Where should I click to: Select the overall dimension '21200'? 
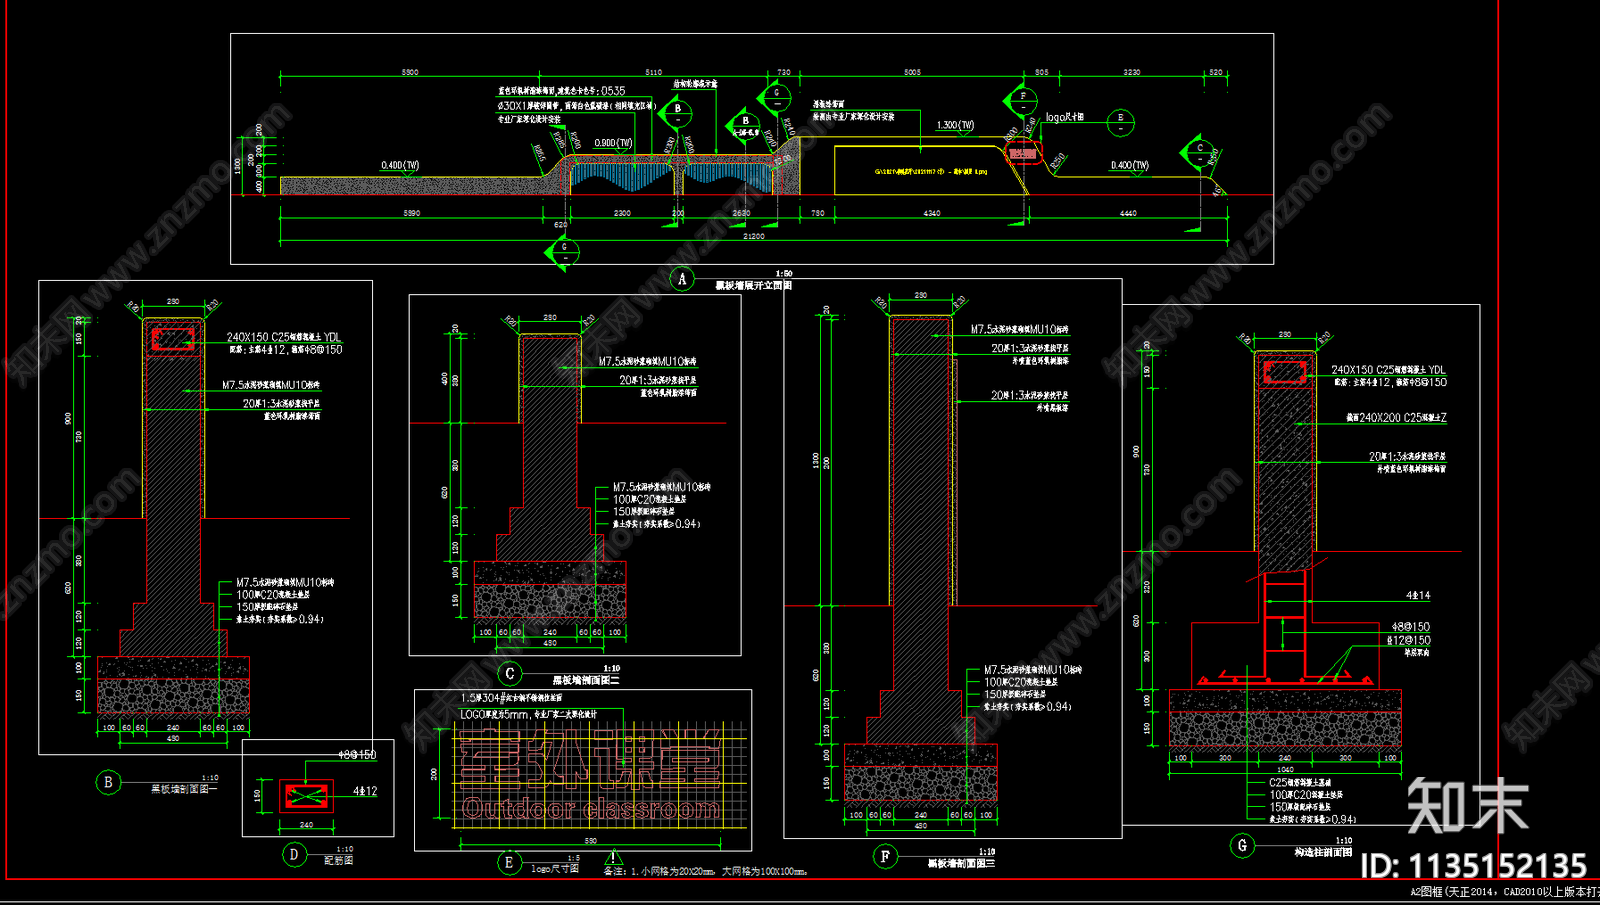point(754,236)
